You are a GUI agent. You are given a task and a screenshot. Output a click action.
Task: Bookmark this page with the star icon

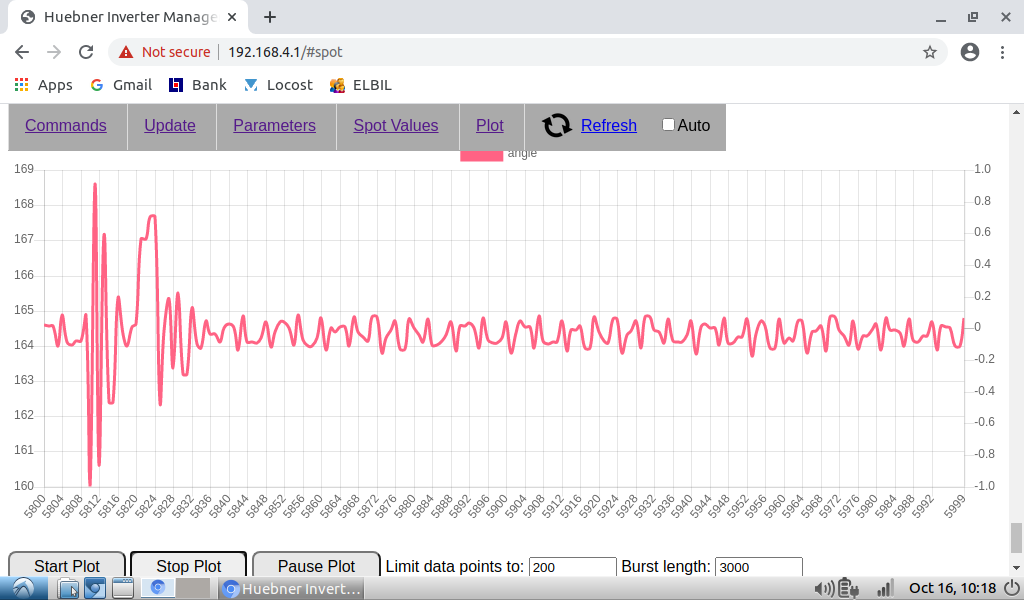[x=929, y=52]
